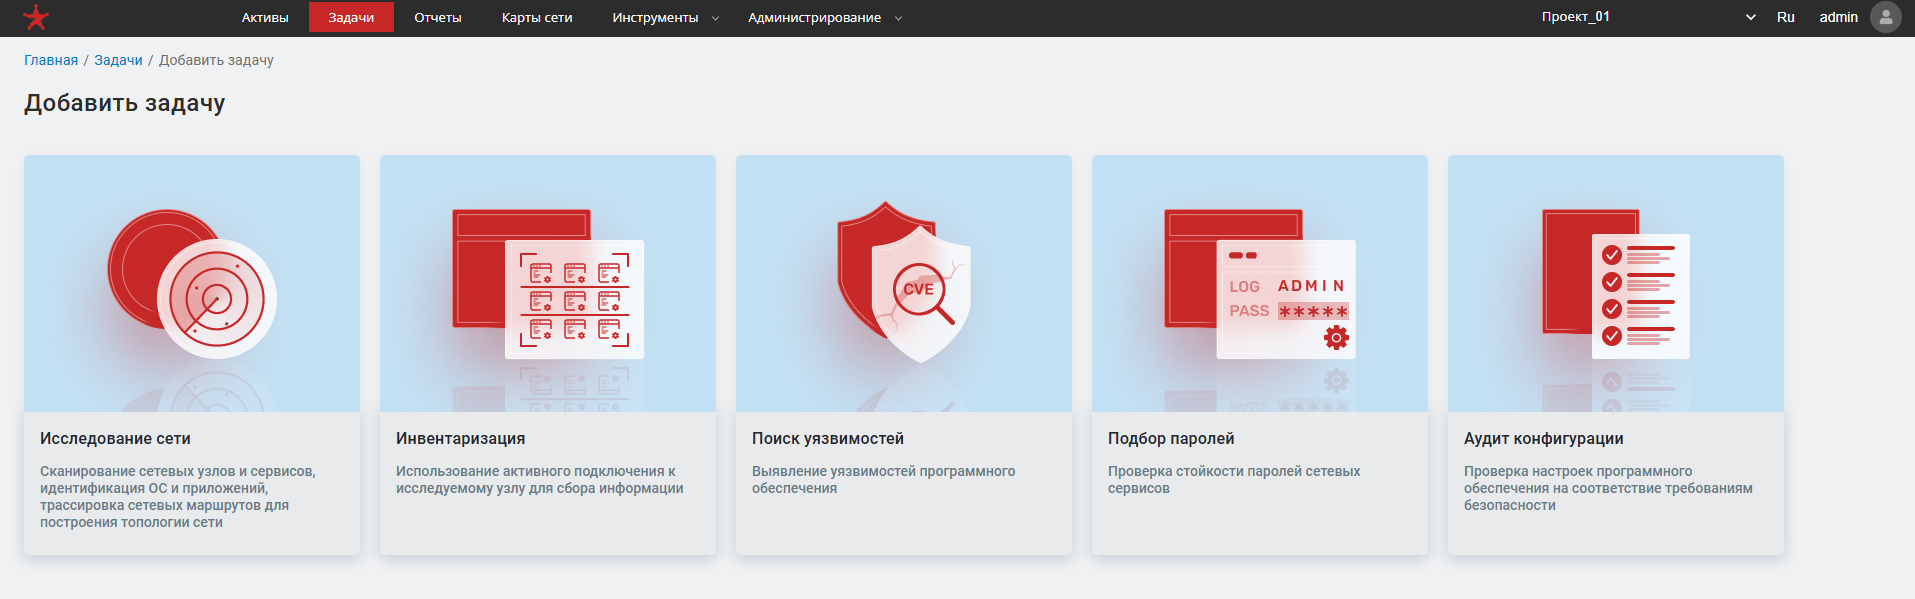Click the 'Сканирование сетевых узлов' description
This screenshot has width=1915, height=599.
click(x=178, y=496)
